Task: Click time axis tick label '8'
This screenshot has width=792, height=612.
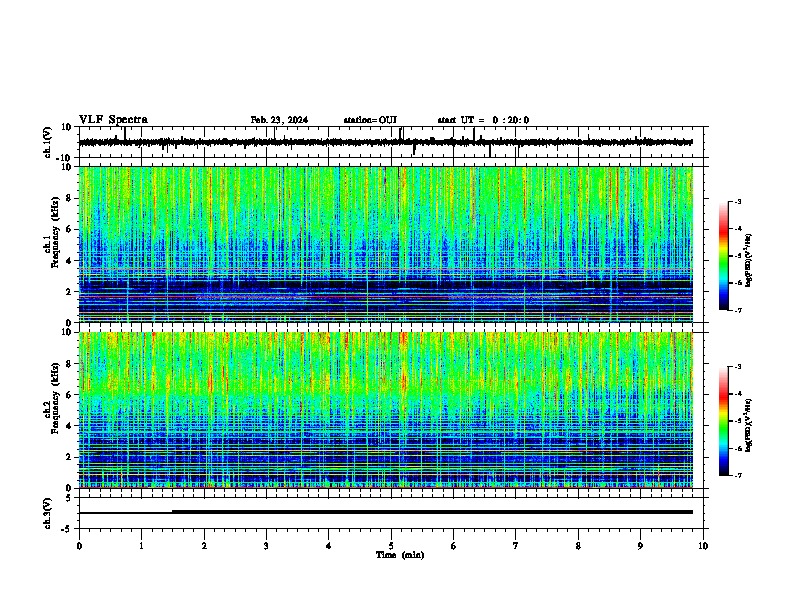Action: point(578,546)
